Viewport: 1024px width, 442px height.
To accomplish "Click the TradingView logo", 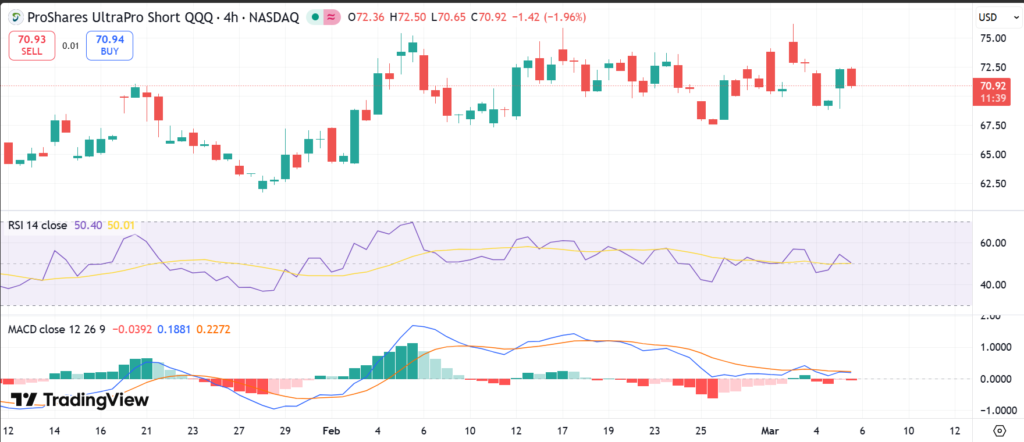I will (79, 400).
